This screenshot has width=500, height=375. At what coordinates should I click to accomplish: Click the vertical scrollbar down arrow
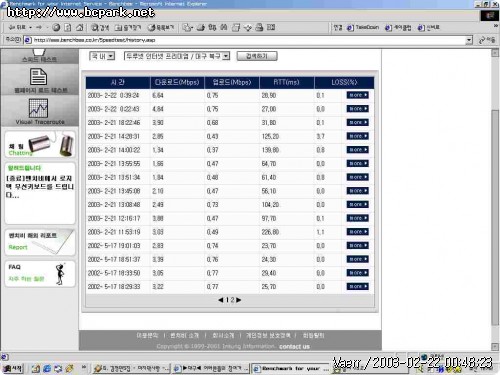pyautogui.click(x=495, y=347)
